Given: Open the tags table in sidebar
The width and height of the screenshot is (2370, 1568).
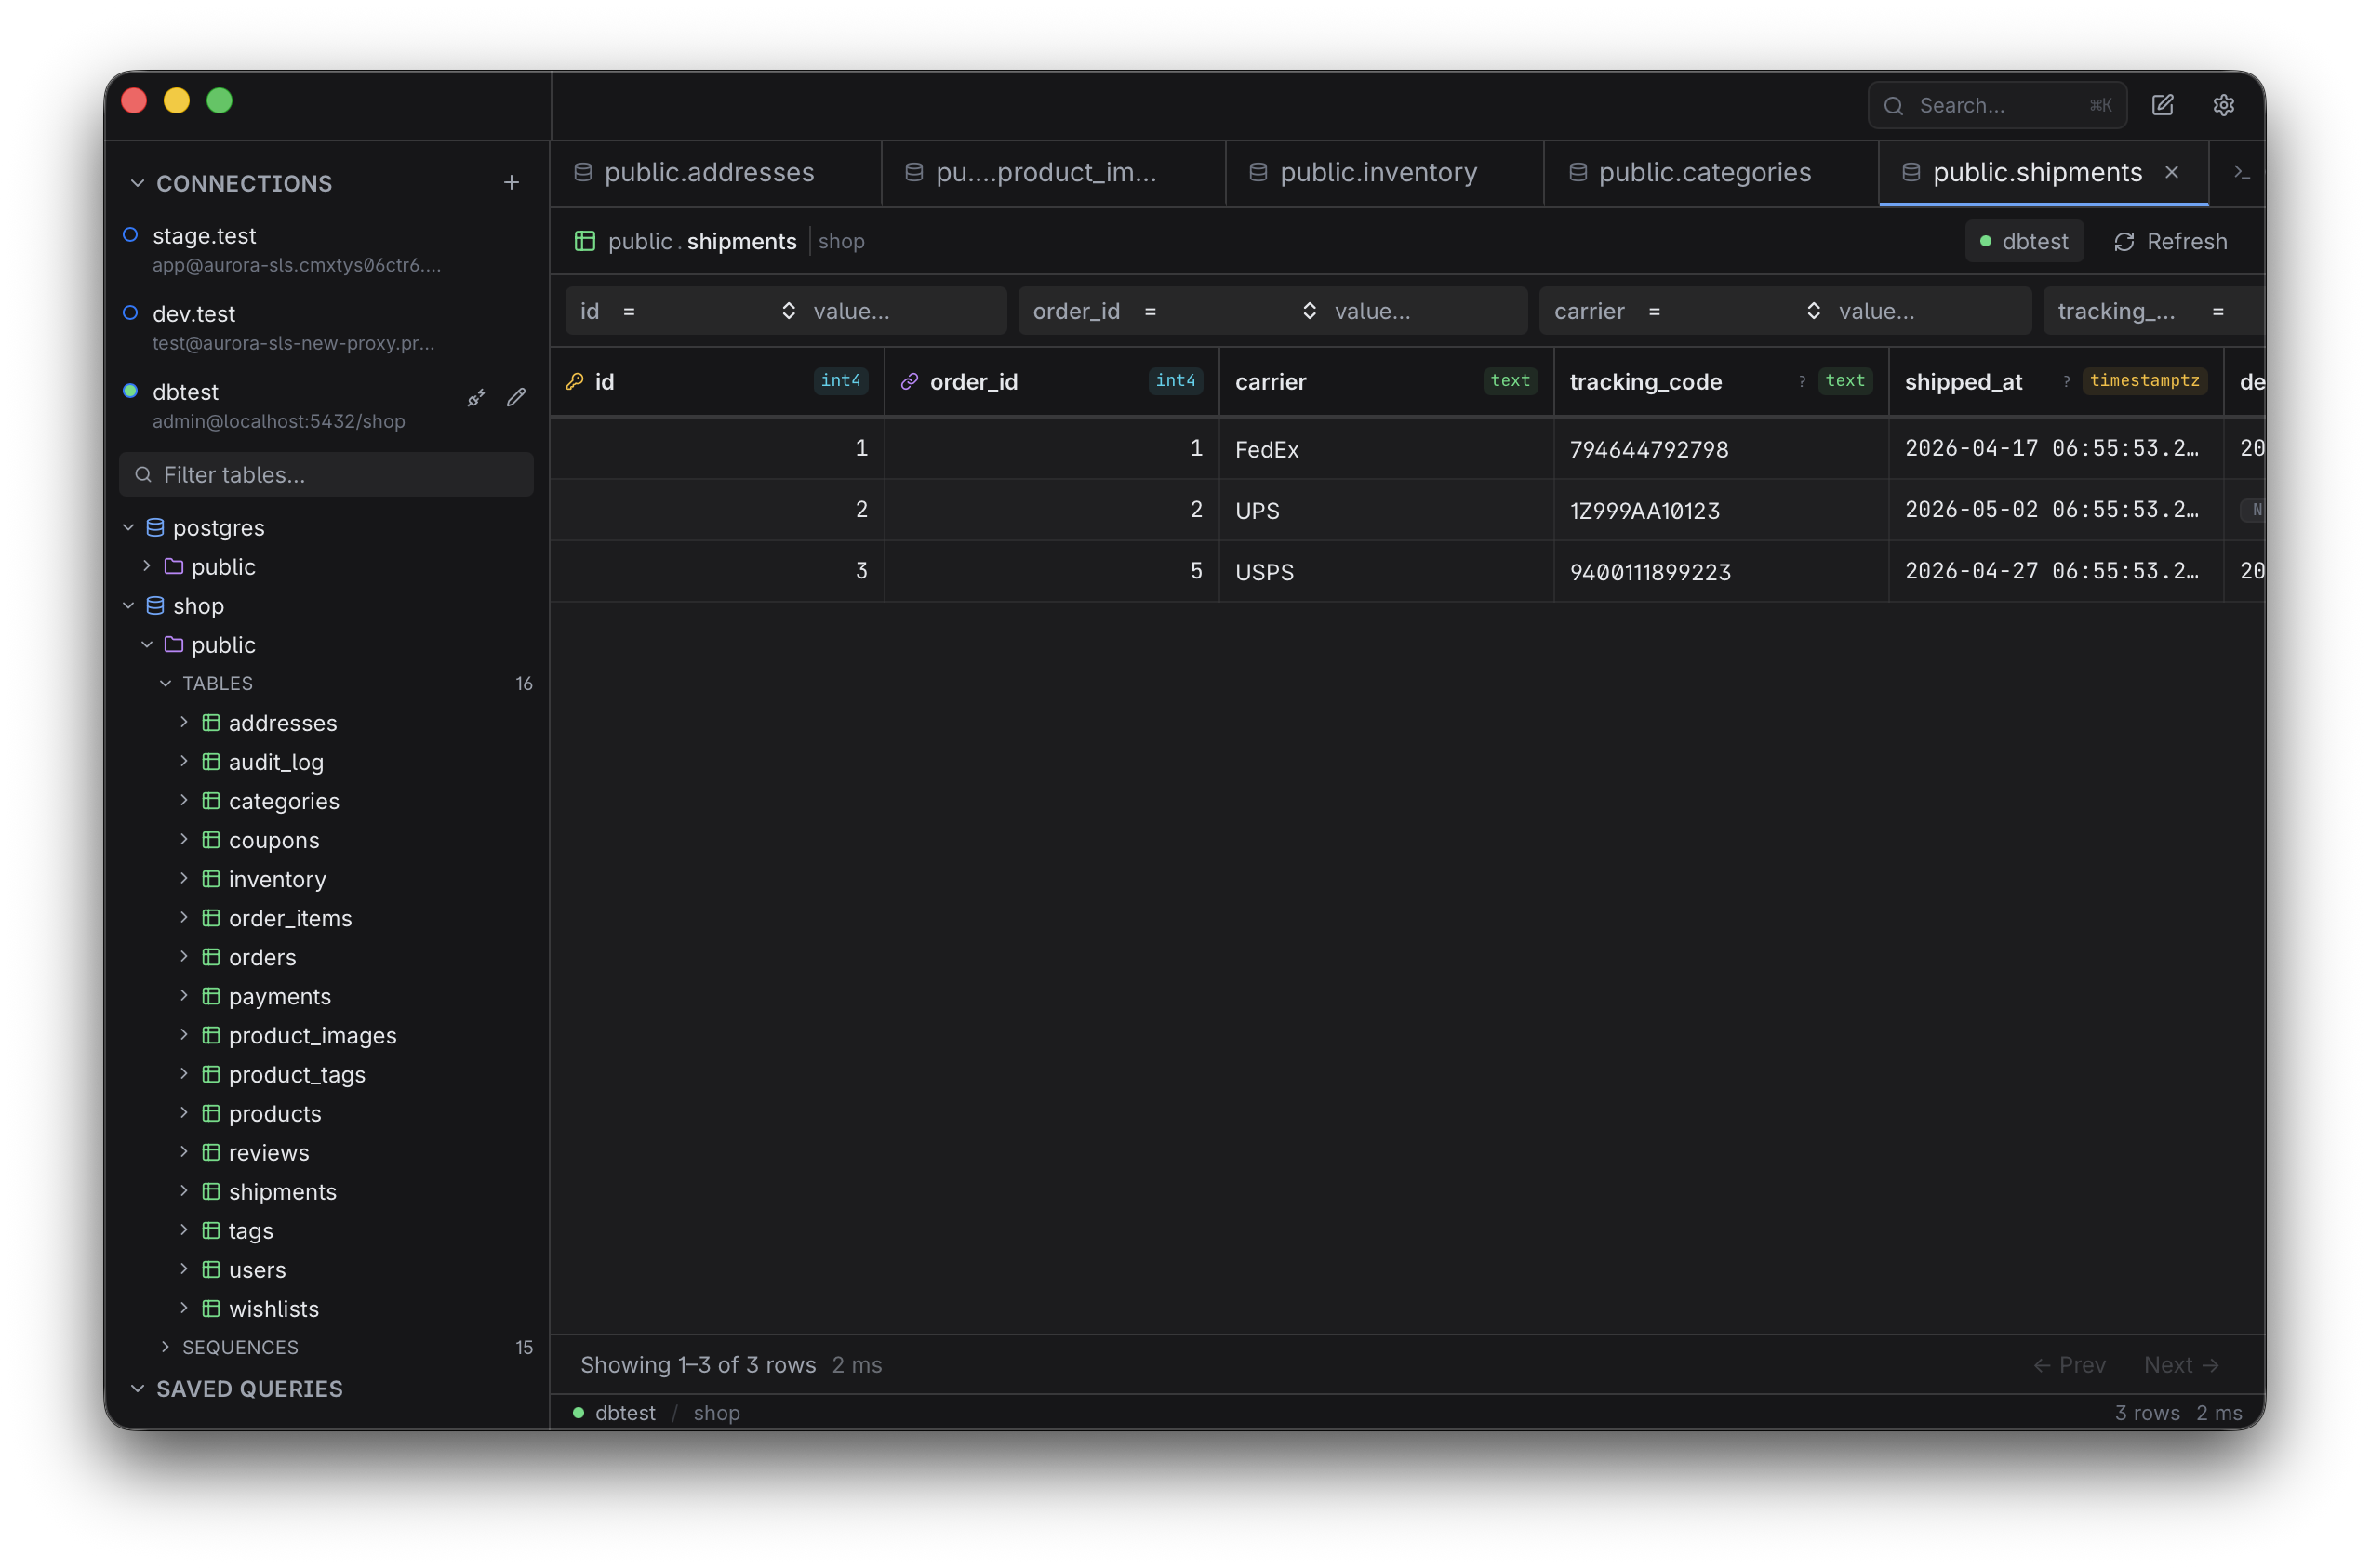Looking at the screenshot, I should coord(250,1231).
